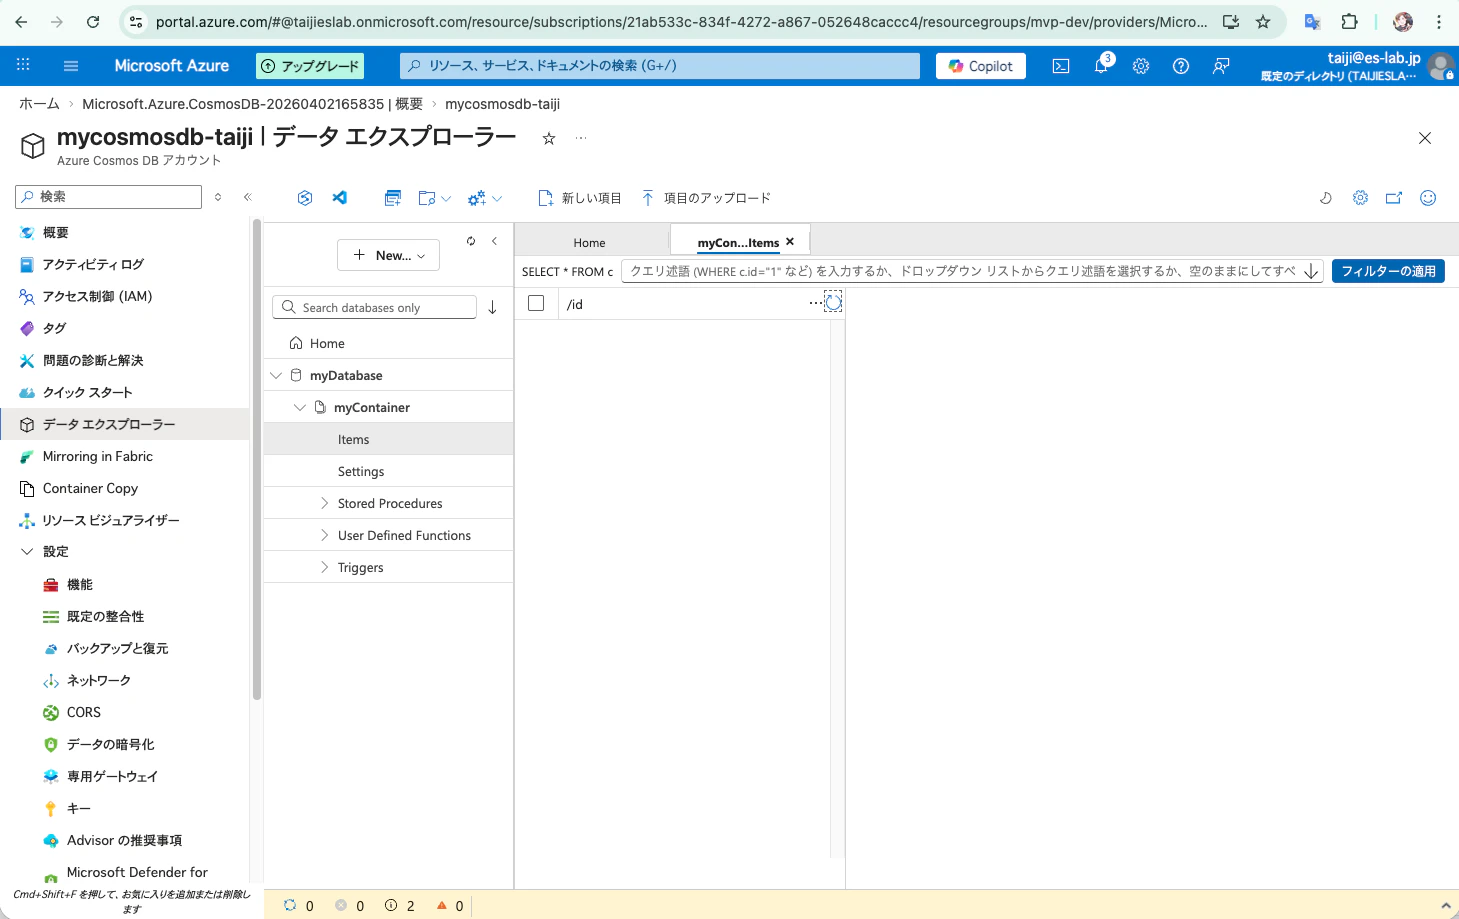Collapse the myDatabase node
1459x919 pixels.
276,375
